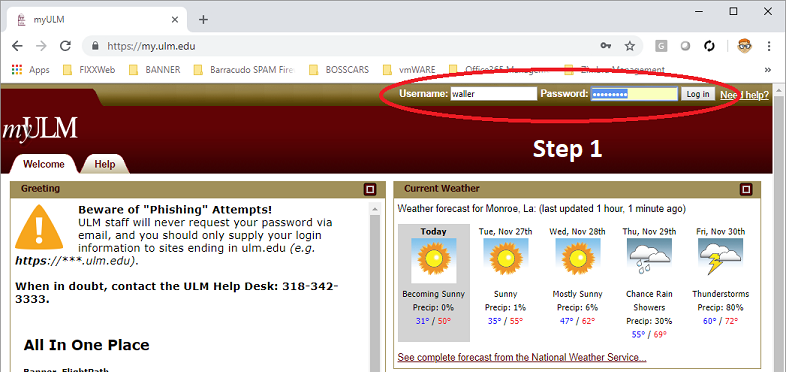Click the page scrollbar up arrow
Screen dimensions: 786x372
pos(778,91)
